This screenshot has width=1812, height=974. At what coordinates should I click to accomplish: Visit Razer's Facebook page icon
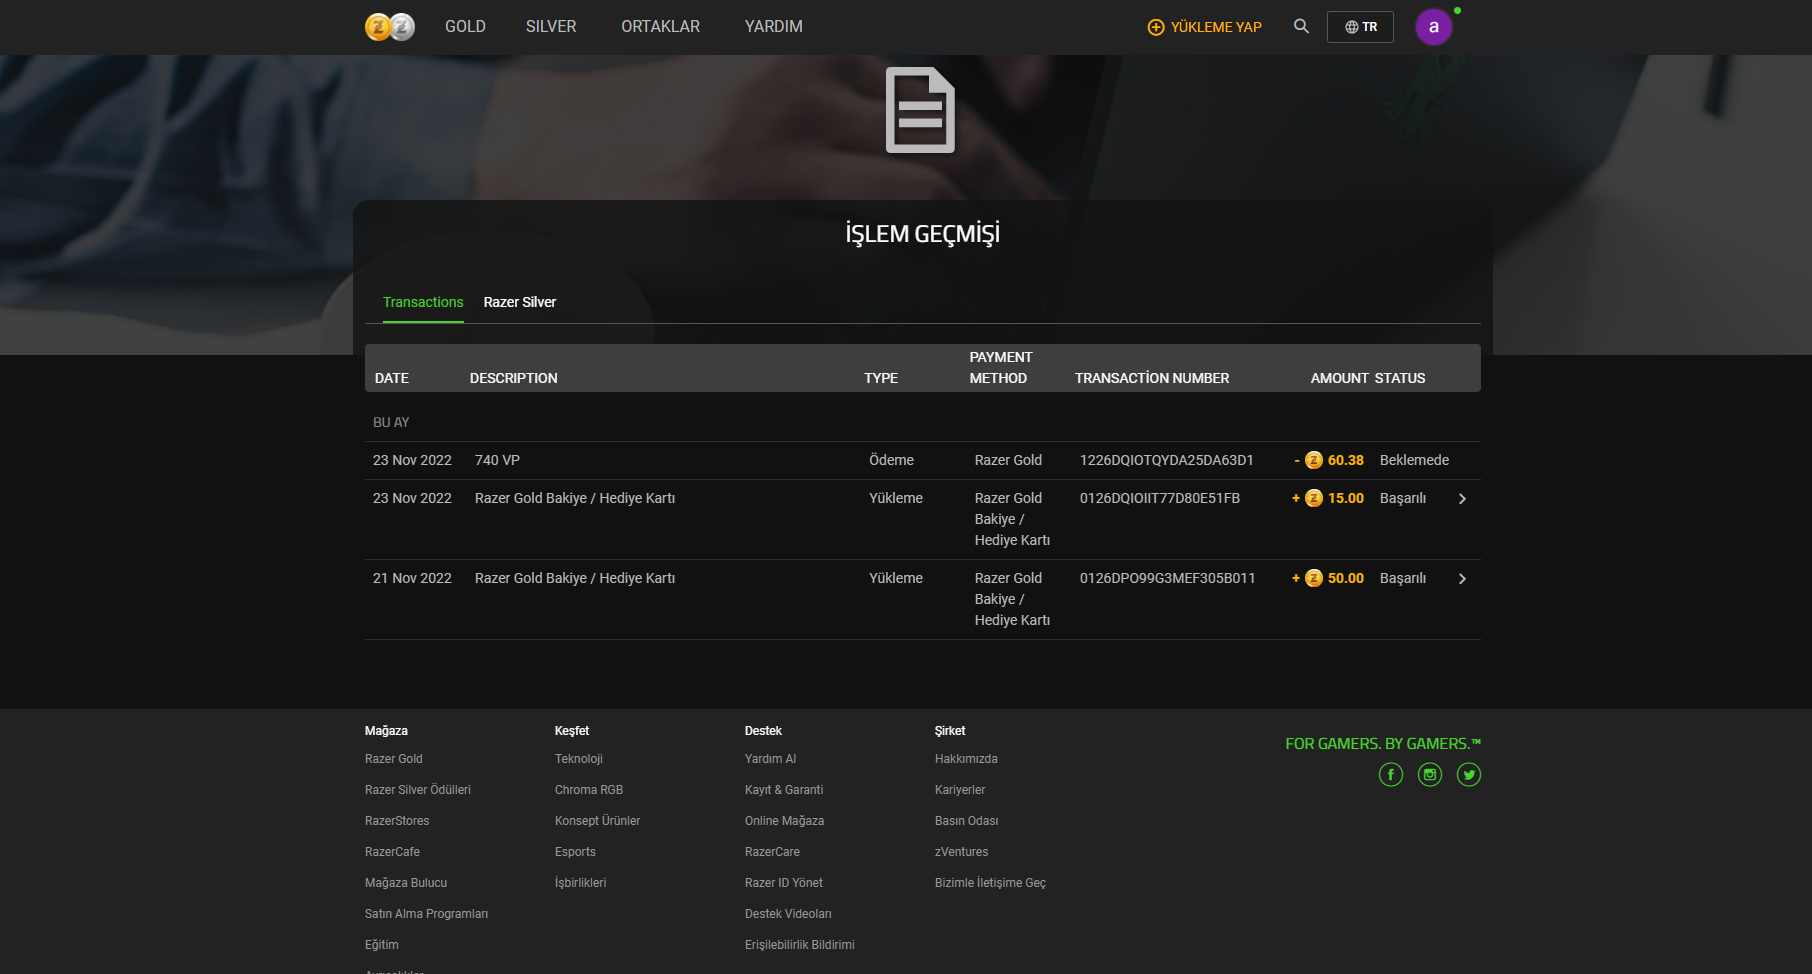pos(1391,775)
